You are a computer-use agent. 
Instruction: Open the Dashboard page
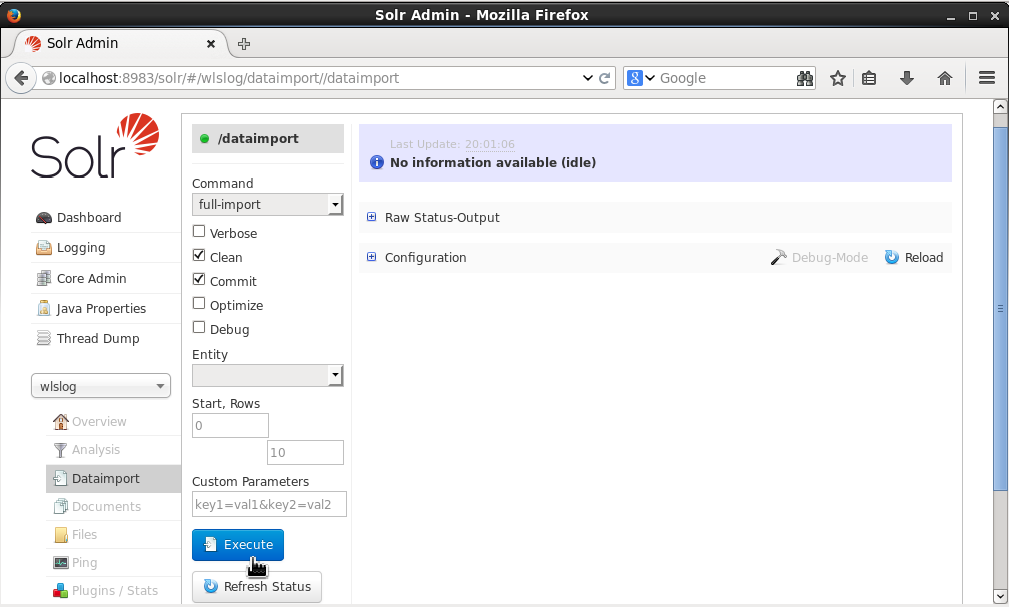[89, 218]
